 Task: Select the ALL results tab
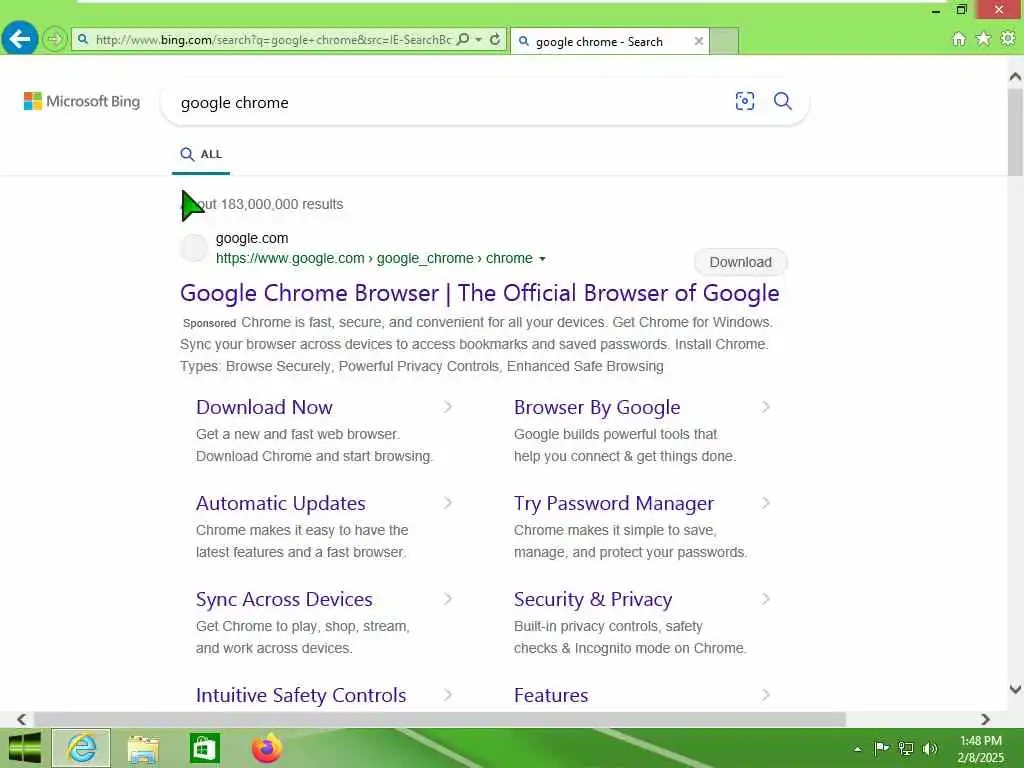point(201,155)
